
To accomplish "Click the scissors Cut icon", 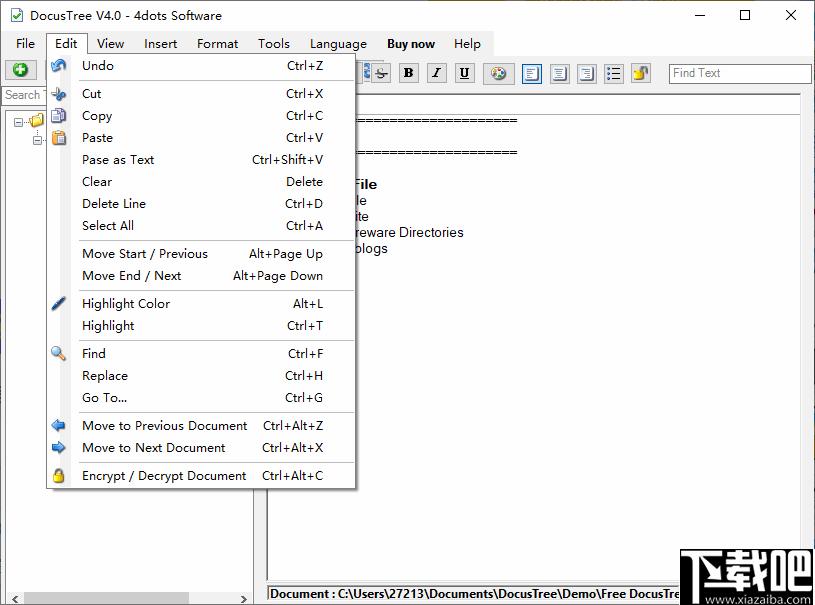I will click(x=59, y=94).
